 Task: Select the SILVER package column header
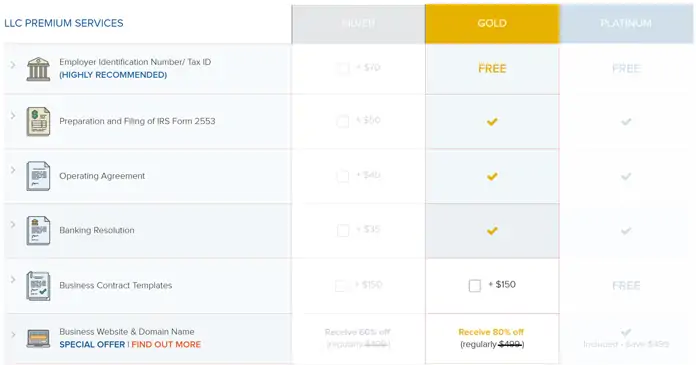point(358,24)
